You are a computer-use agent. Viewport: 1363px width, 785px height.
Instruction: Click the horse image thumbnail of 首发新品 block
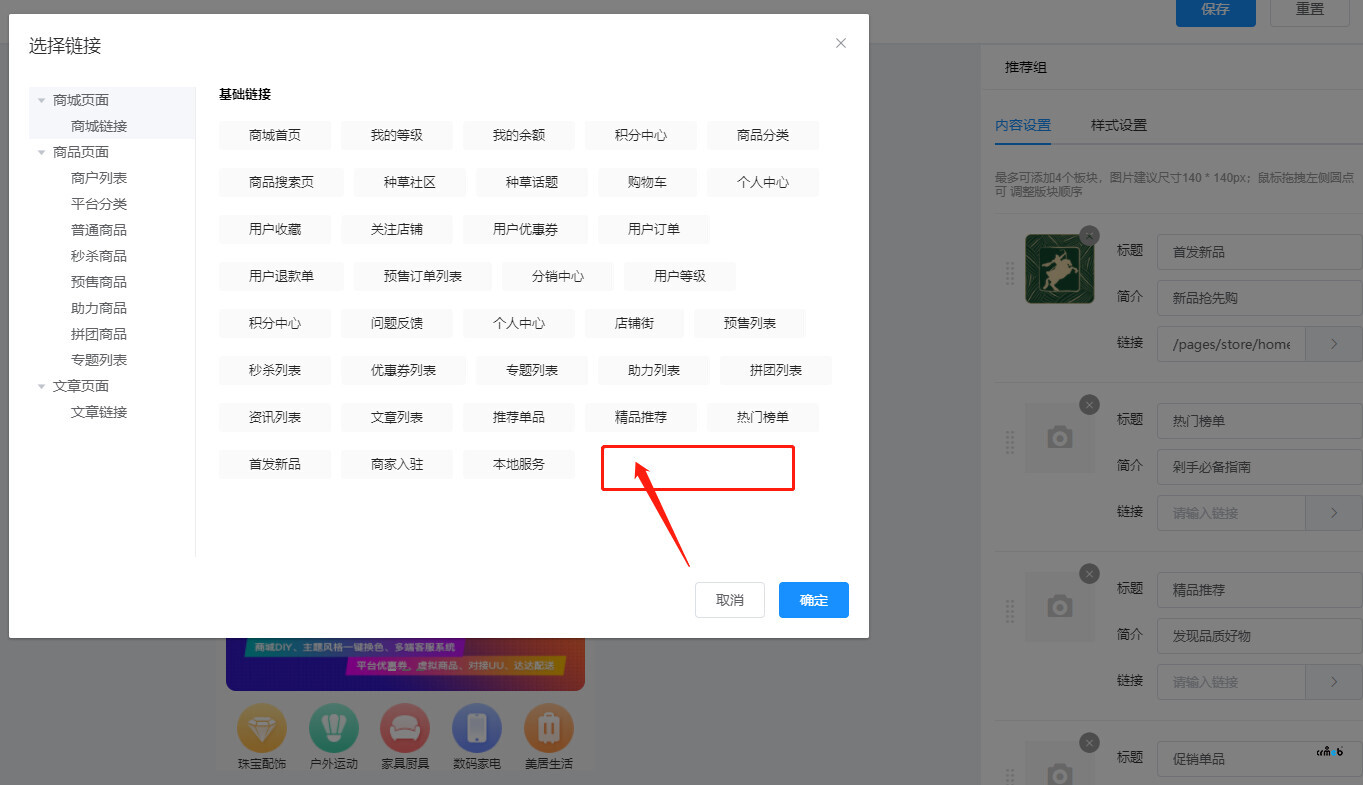(x=1059, y=269)
